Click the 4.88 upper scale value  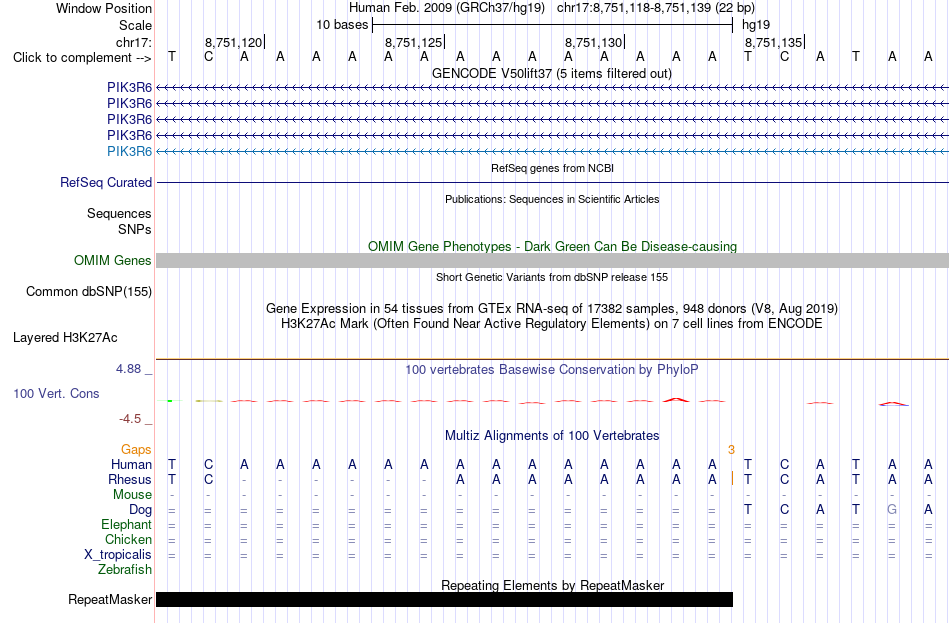(x=128, y=368)
